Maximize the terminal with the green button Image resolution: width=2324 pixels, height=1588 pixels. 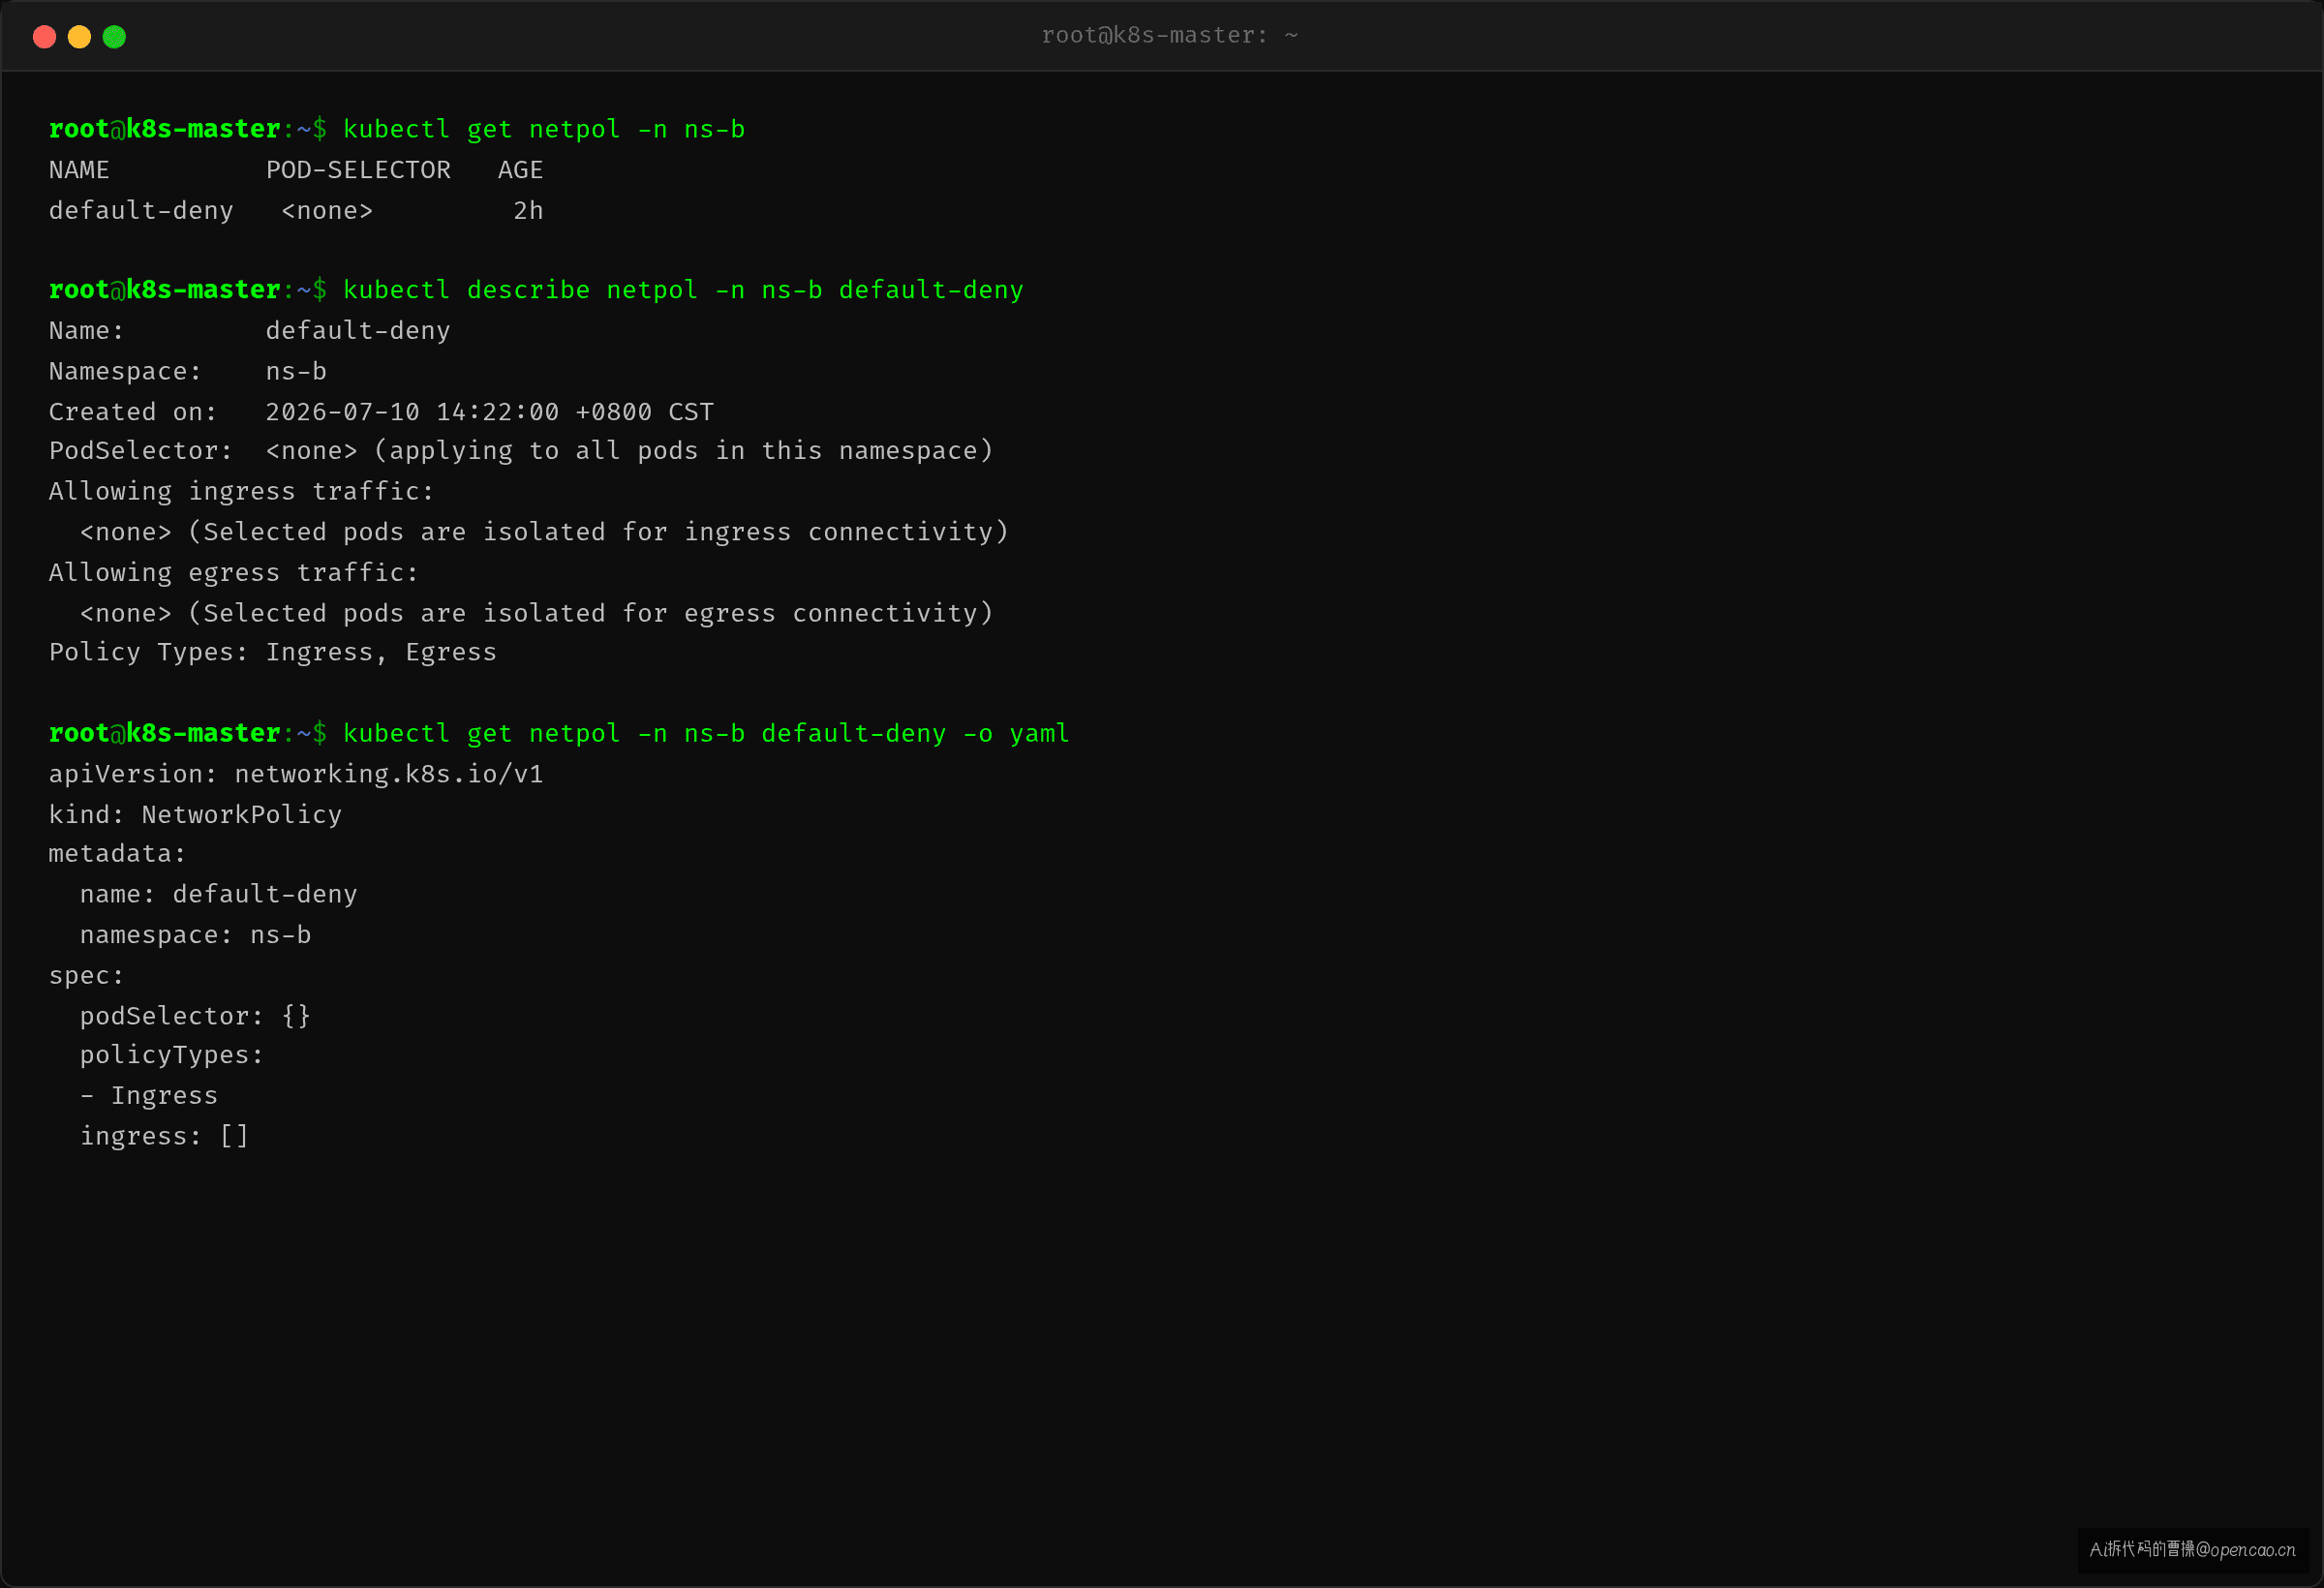tap(114, 37)
